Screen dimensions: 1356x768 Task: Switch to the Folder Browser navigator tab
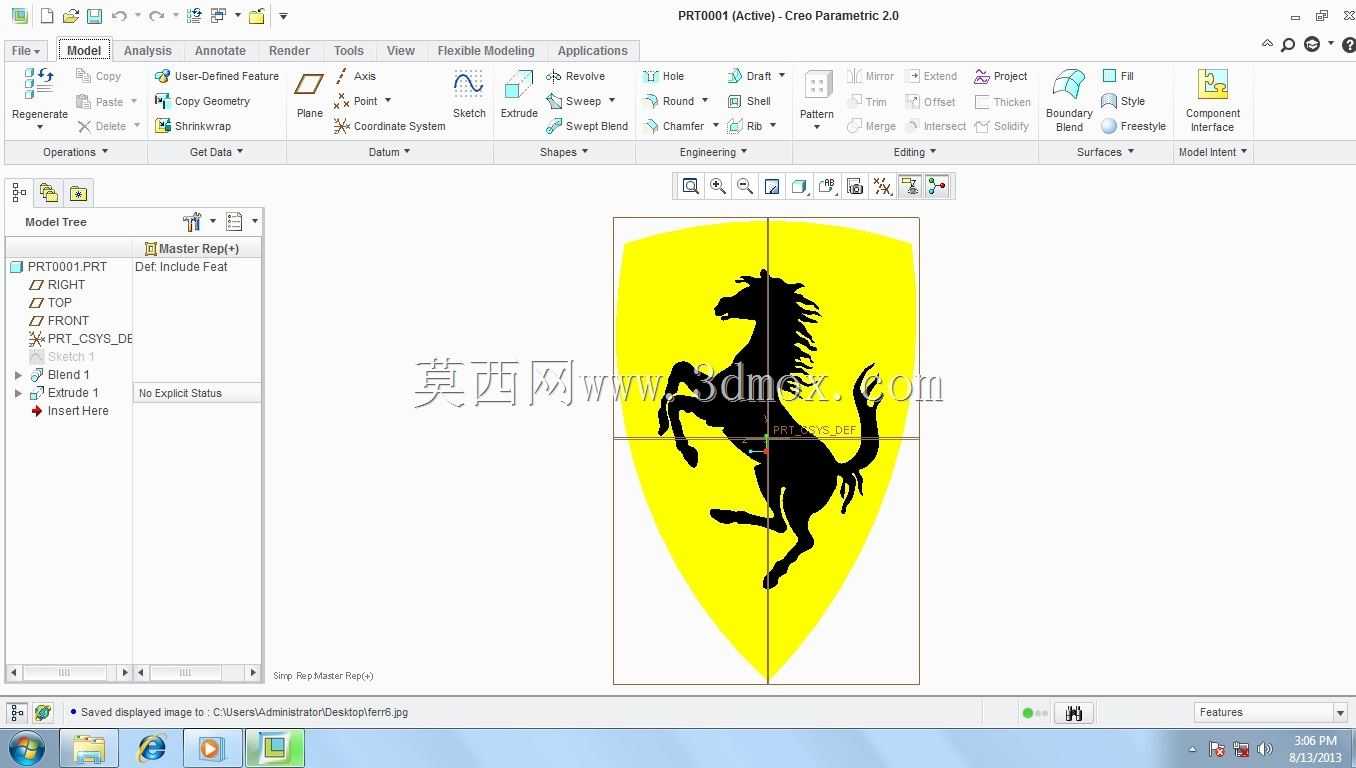coord(48,193)
